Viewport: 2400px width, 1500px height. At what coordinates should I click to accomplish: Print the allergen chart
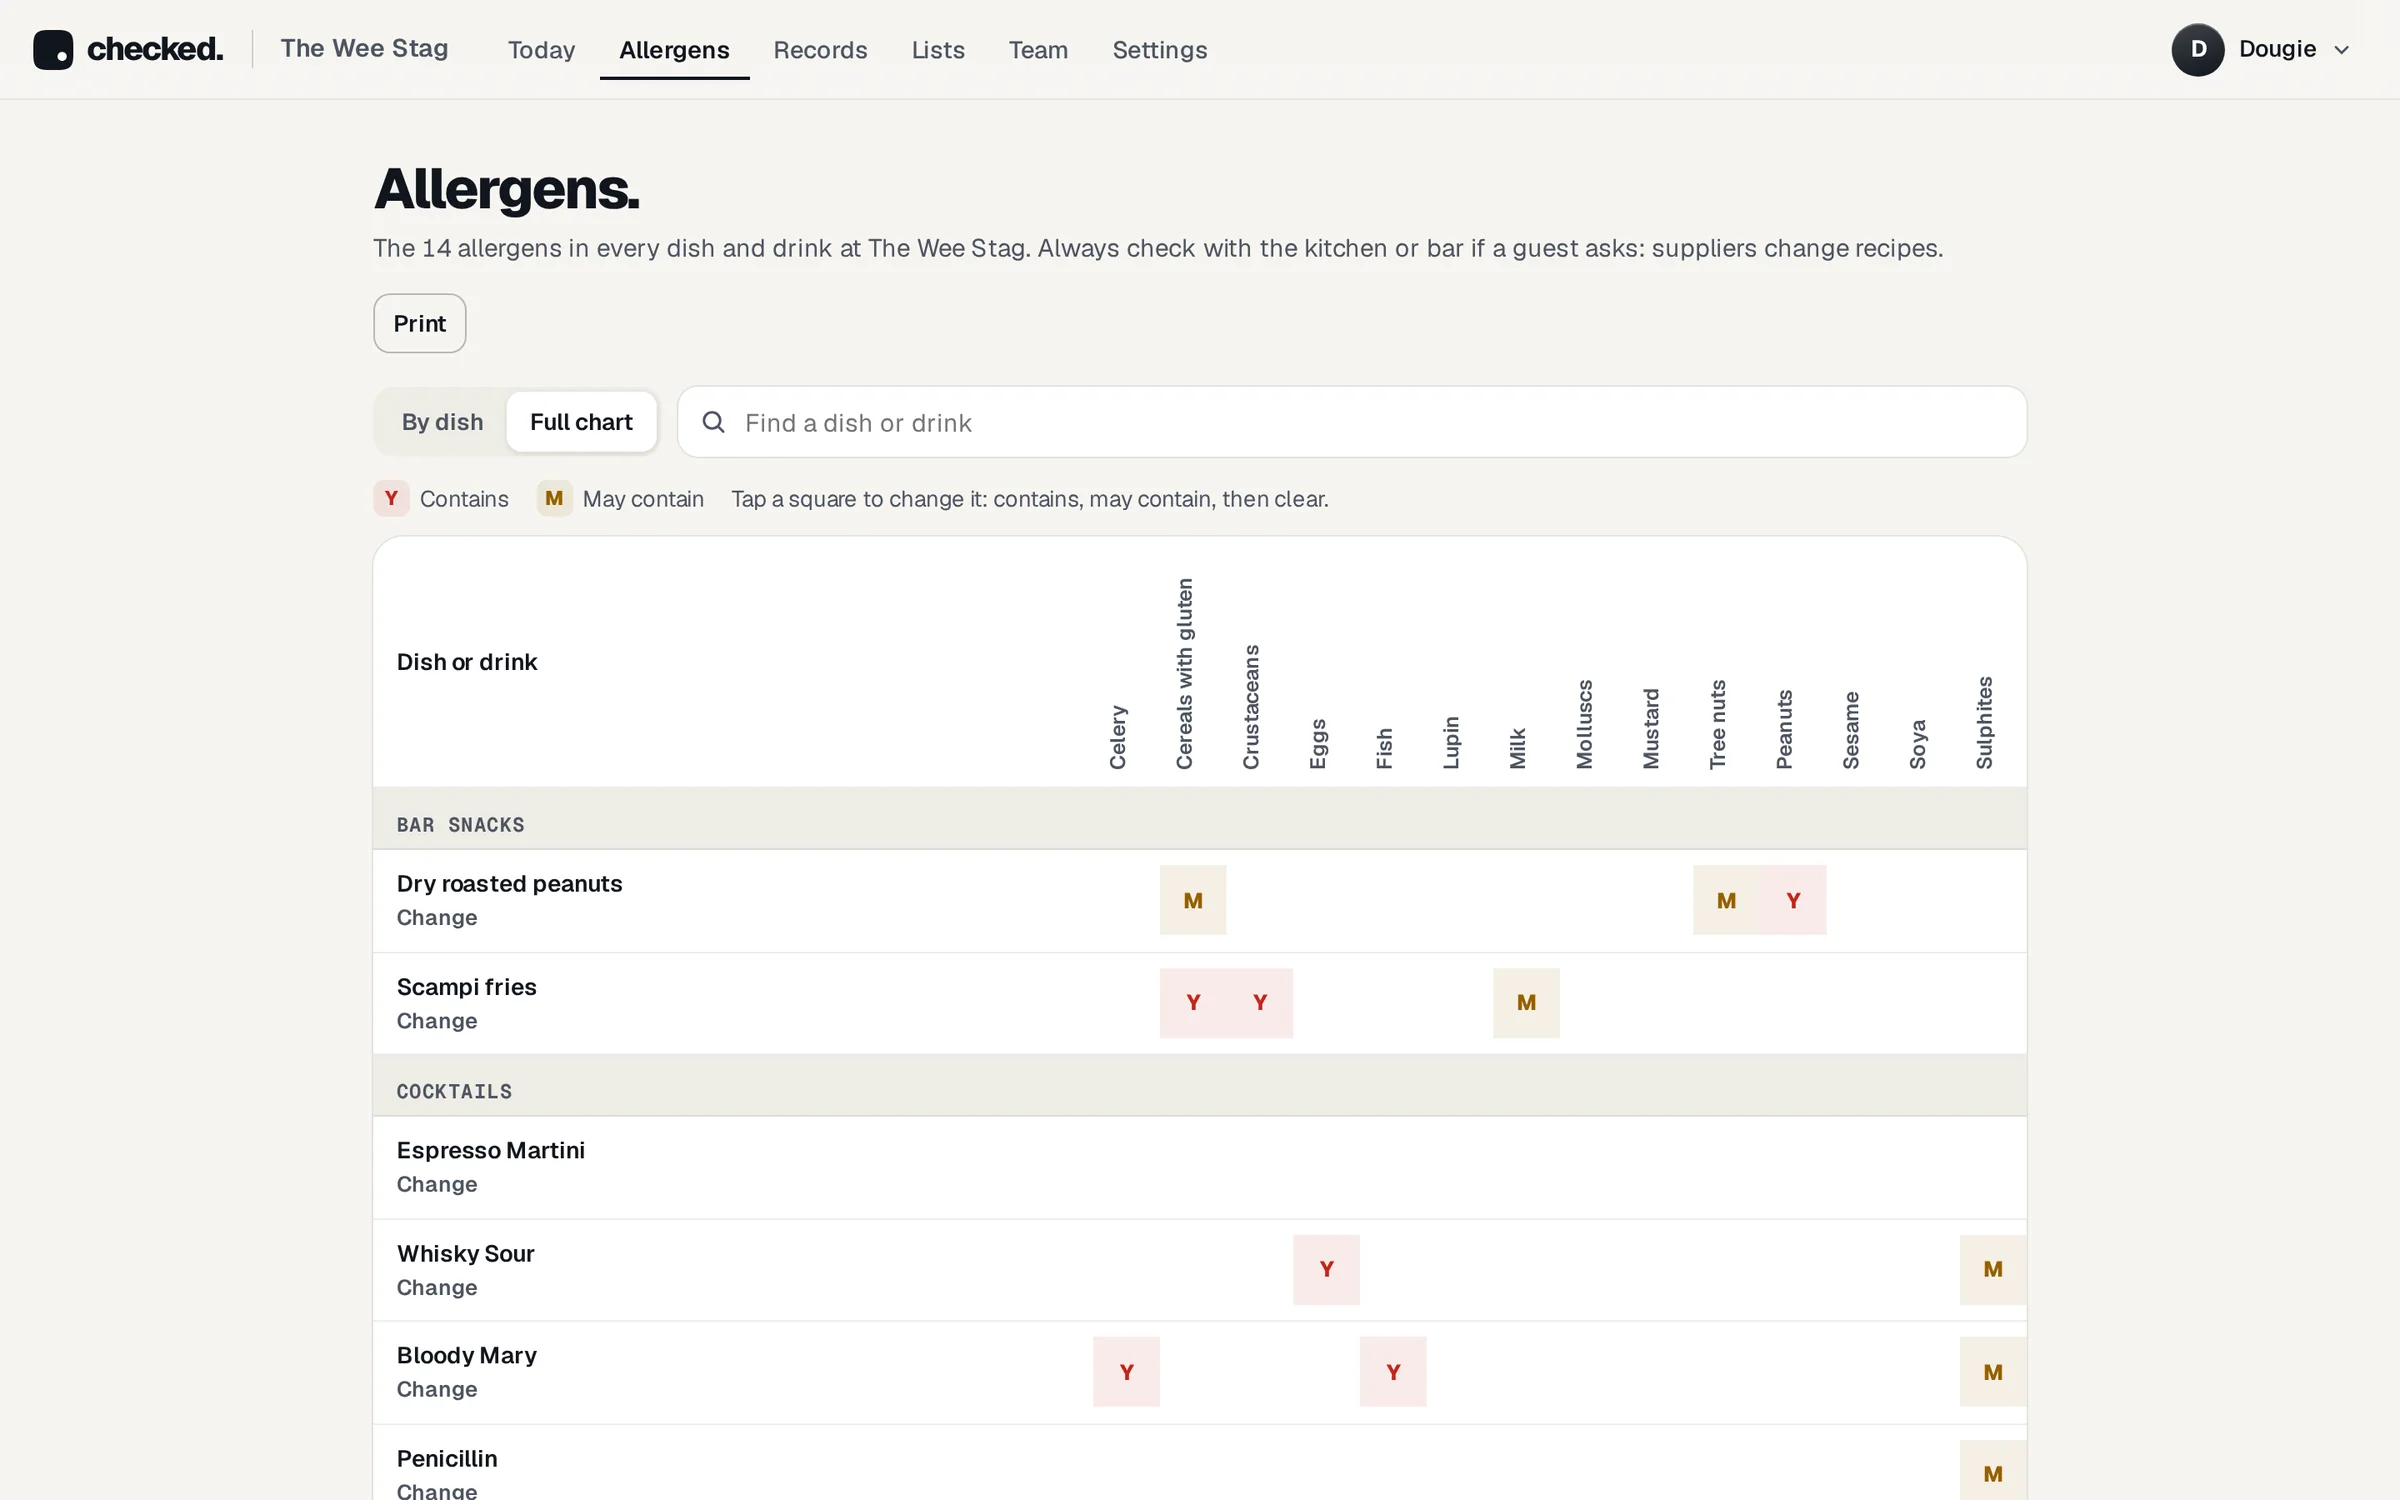[419, 323]
